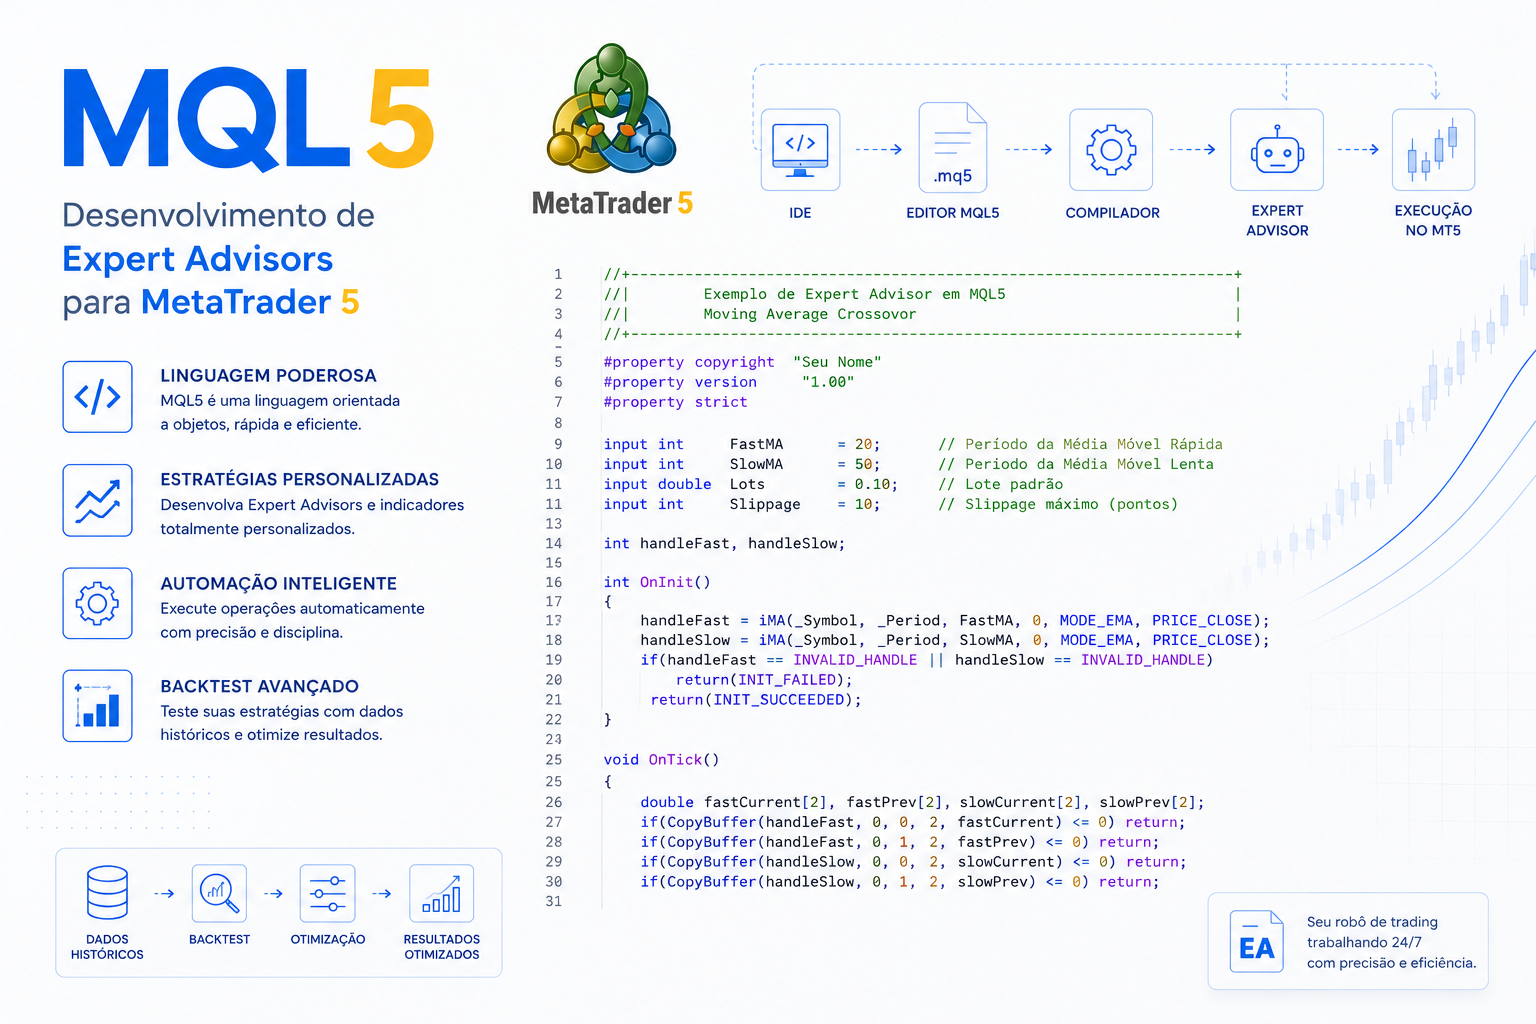Image resolution: width=1536 pixels, height=1024 pixels.
Task: Click the 'LINGUAGEM PODEROSA' heading
Action: click(269, 376)
